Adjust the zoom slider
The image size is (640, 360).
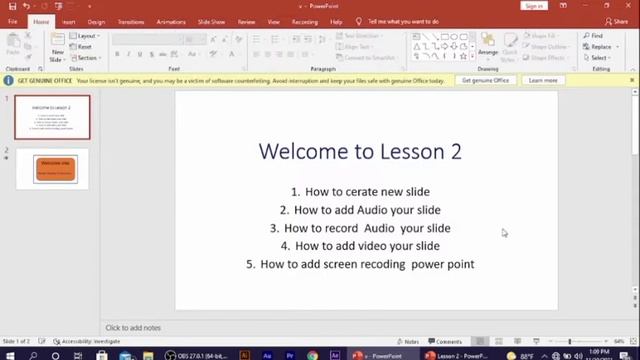[x=569, y=341]
